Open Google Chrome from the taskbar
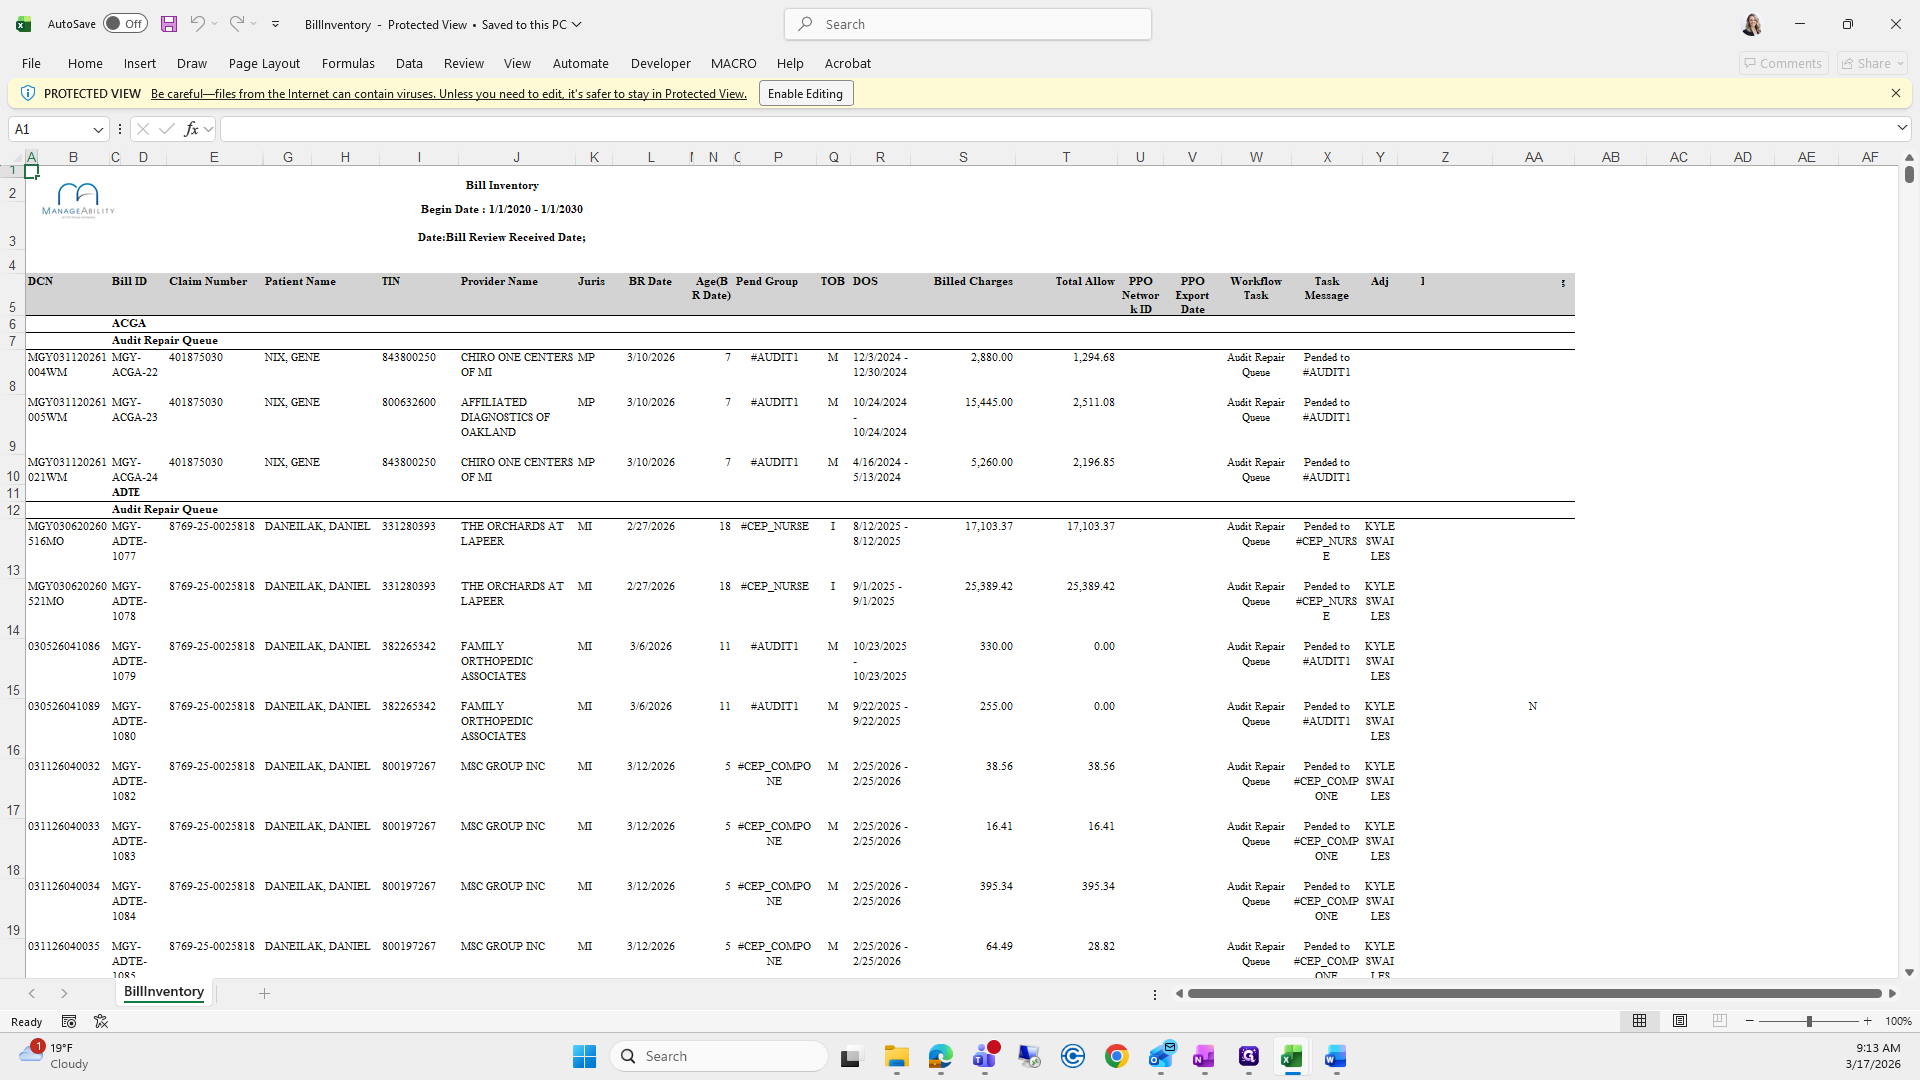1920x1080 pixels. [x=1116, y=1056]
